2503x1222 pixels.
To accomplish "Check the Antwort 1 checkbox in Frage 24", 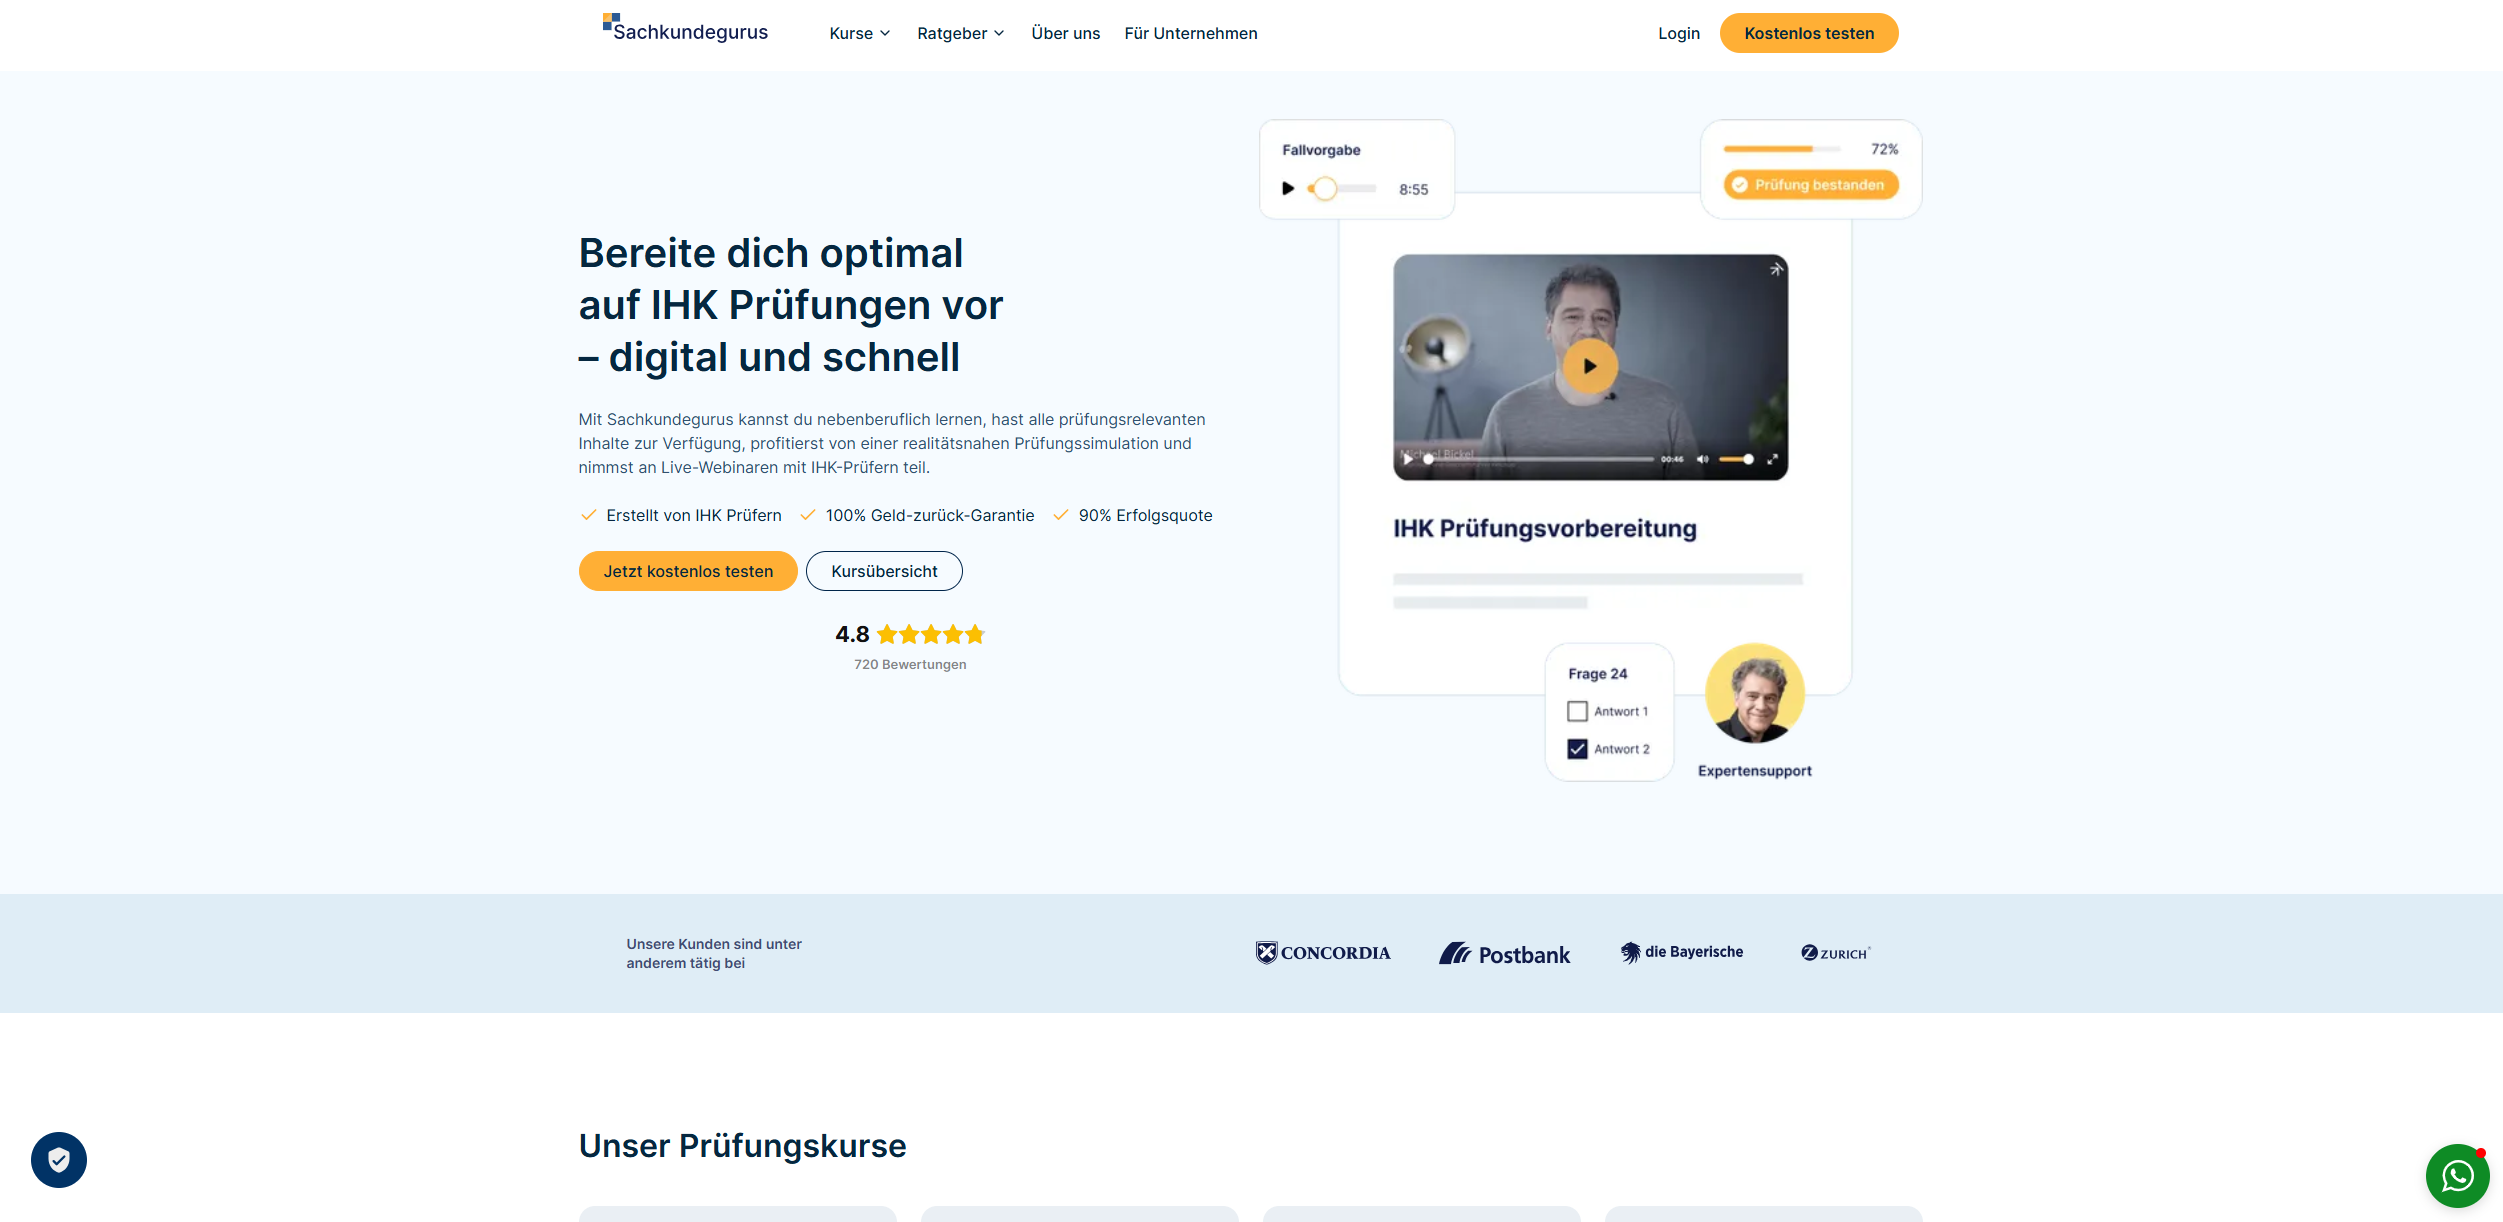I will pyautogui.click(x=1577, y=711).
